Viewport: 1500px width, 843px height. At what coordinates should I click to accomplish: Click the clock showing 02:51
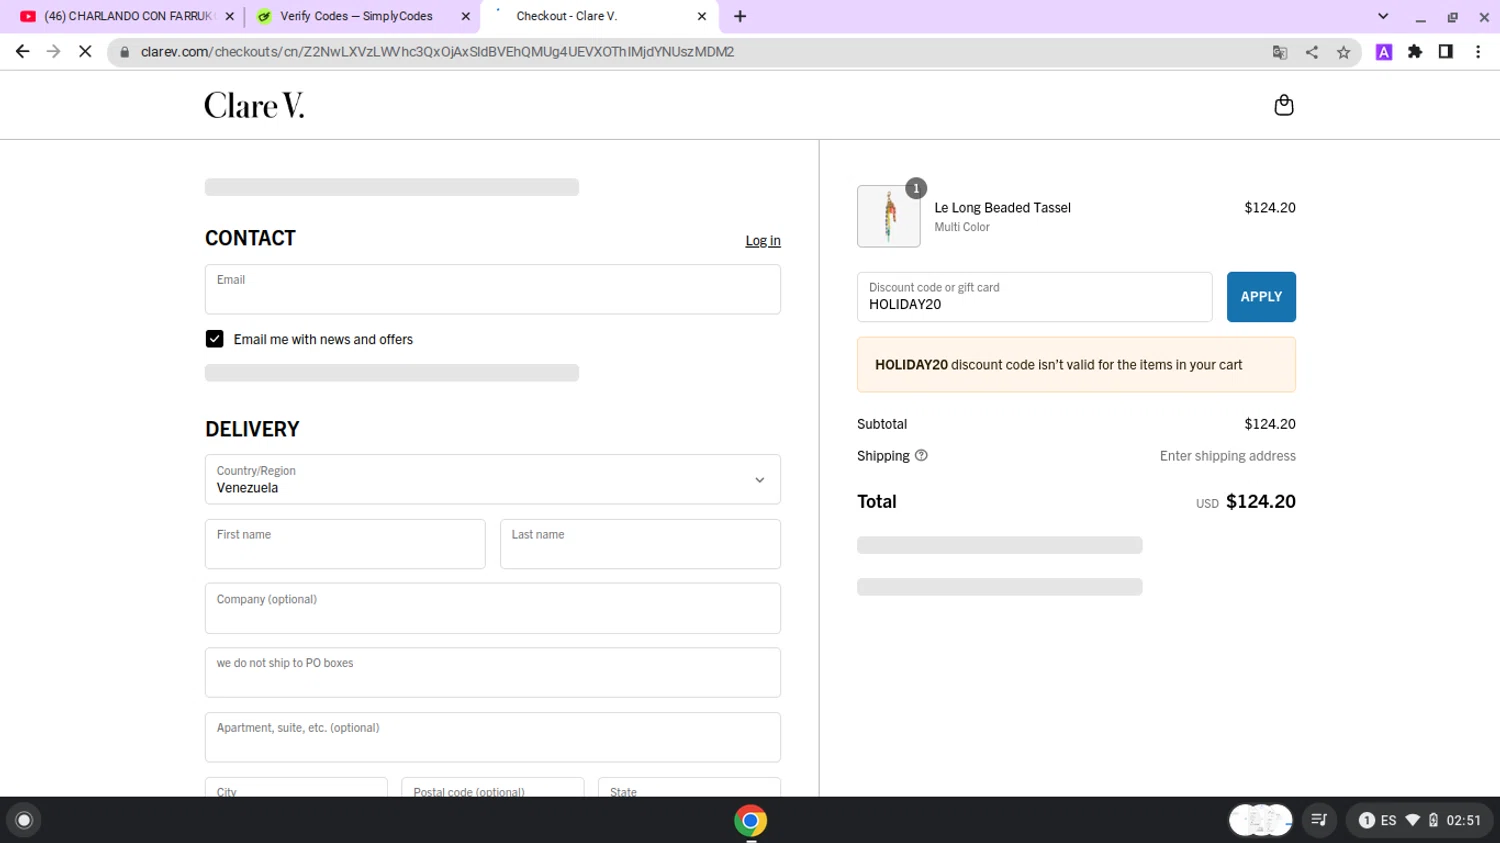(x=1463, y=820)
